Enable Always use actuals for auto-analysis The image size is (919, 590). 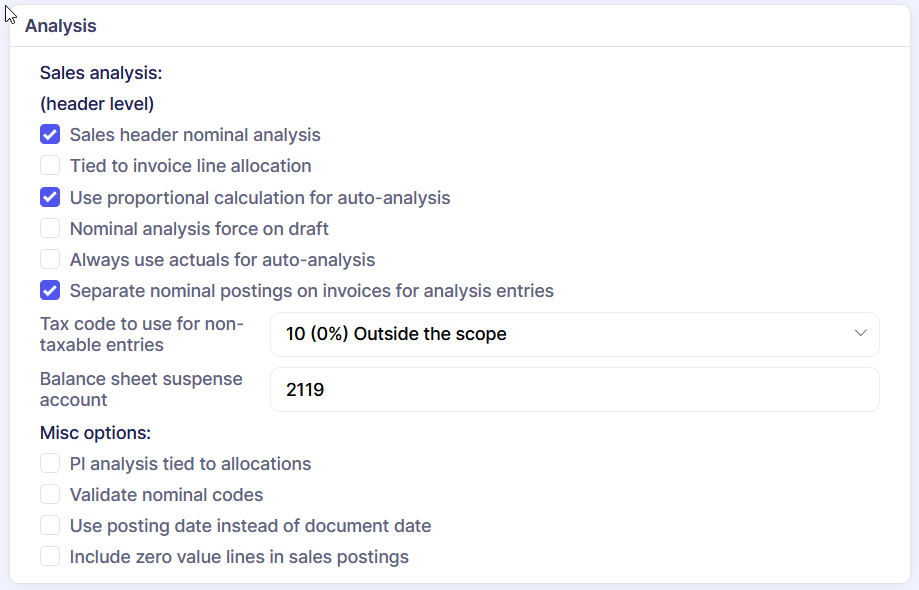pos(50,260)
